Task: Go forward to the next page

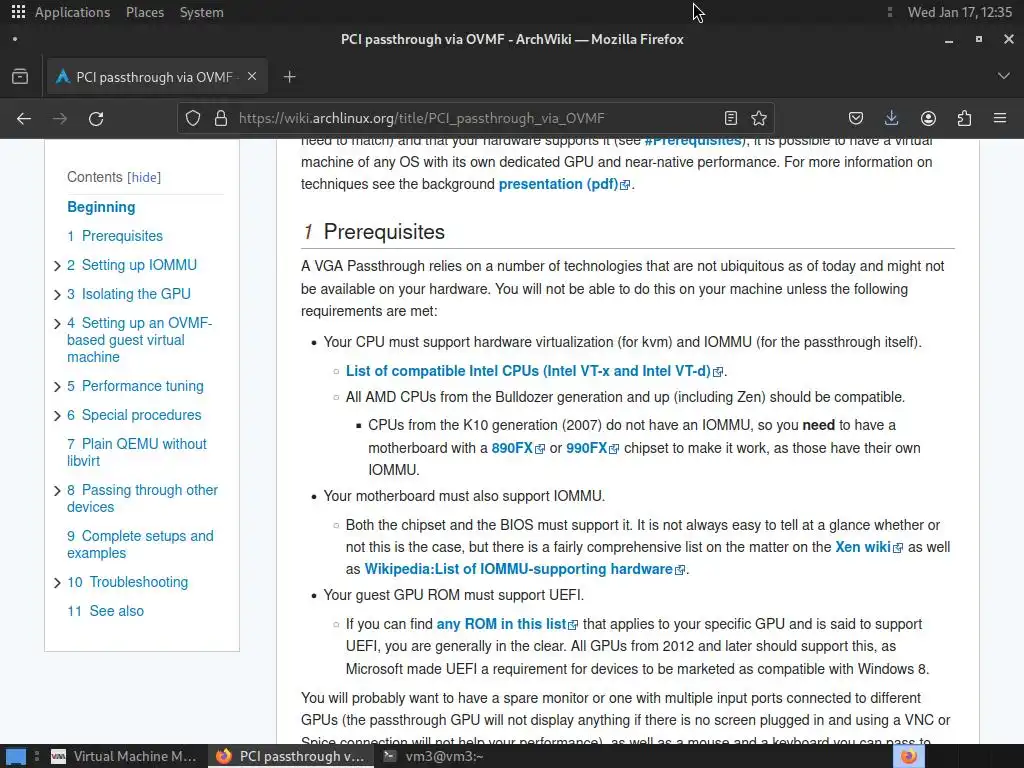Action: [x=60, y=118]
